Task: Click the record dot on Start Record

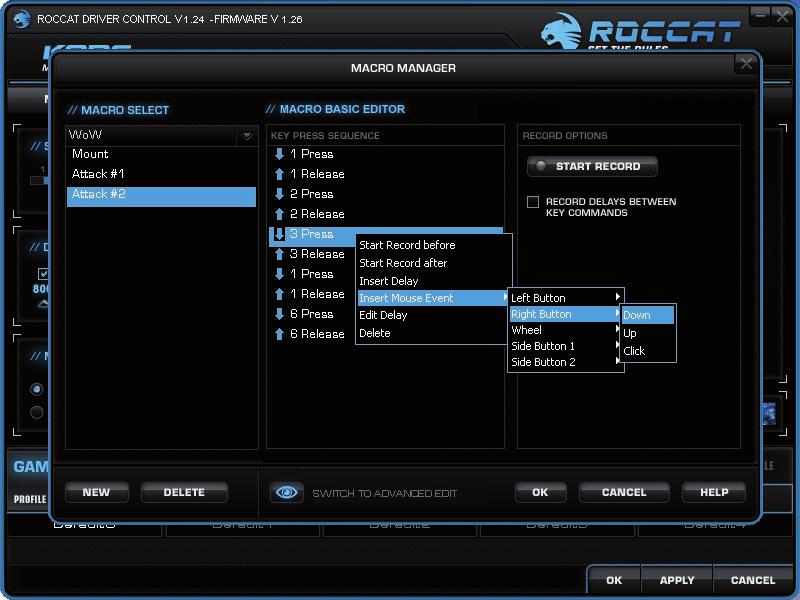Action: coord(541,166)
